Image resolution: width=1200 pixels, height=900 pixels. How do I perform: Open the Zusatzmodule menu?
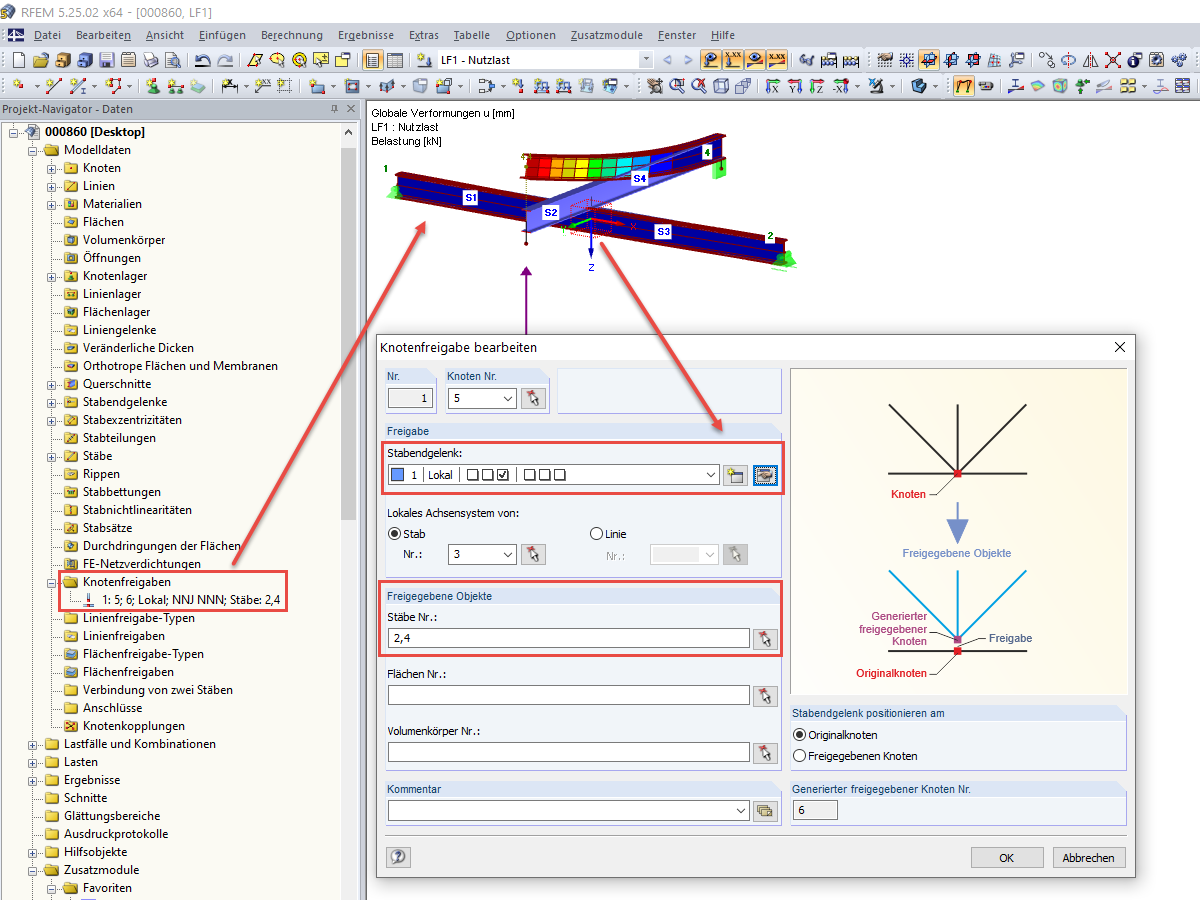tap(605, 35)
